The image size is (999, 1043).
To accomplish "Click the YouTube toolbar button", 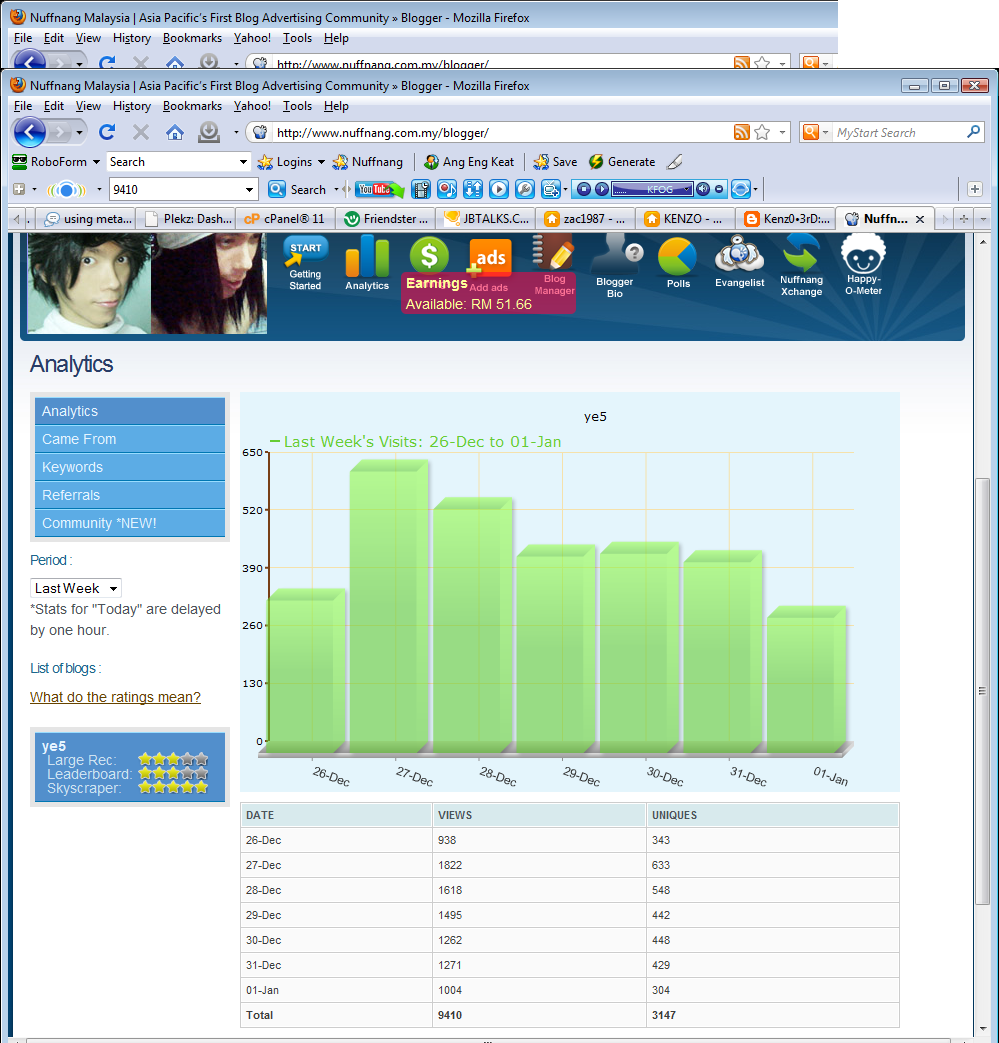I will pyautogui.click(x=379, y=190).
